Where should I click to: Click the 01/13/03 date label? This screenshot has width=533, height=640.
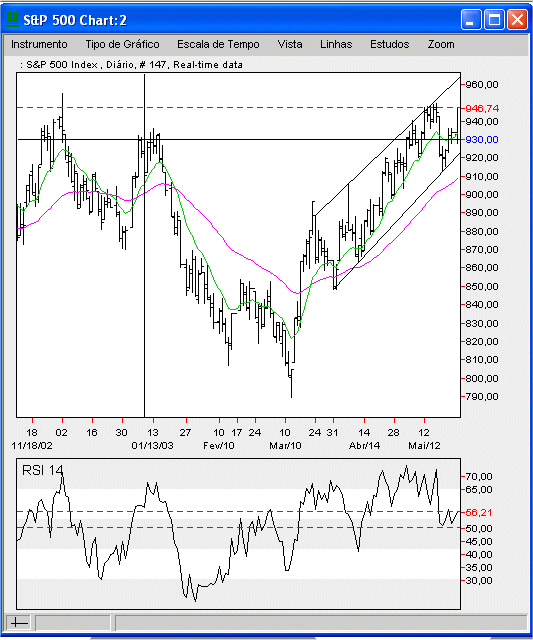click(x=152, y=445)
